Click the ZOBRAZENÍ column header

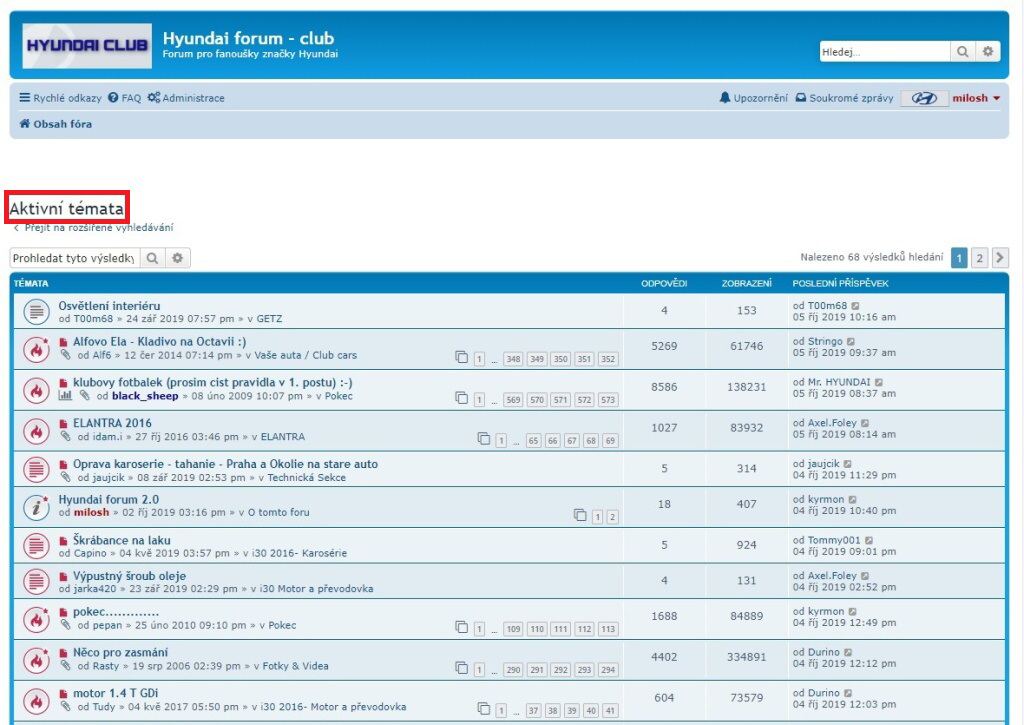tap(746, 283)
